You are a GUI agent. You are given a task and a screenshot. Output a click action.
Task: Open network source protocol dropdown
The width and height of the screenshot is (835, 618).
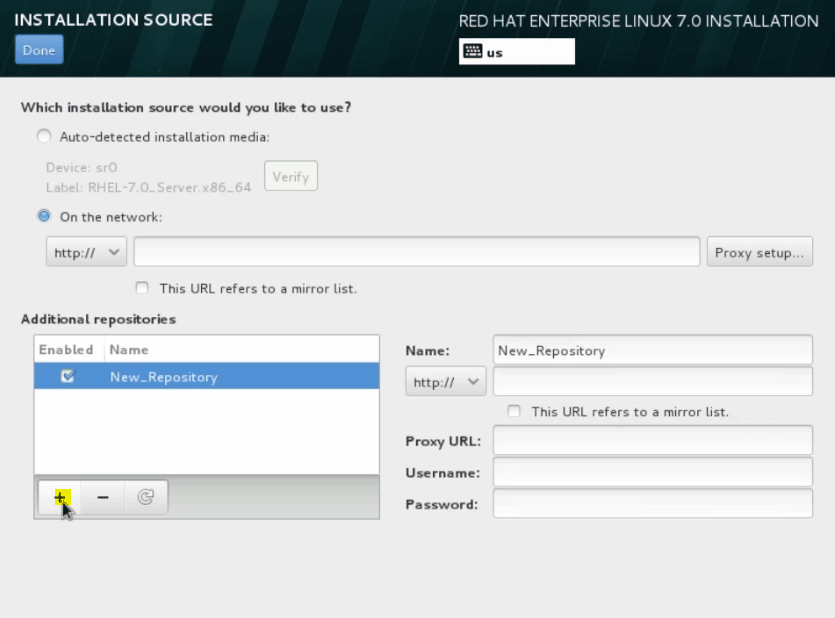click(x=86, y=253)
